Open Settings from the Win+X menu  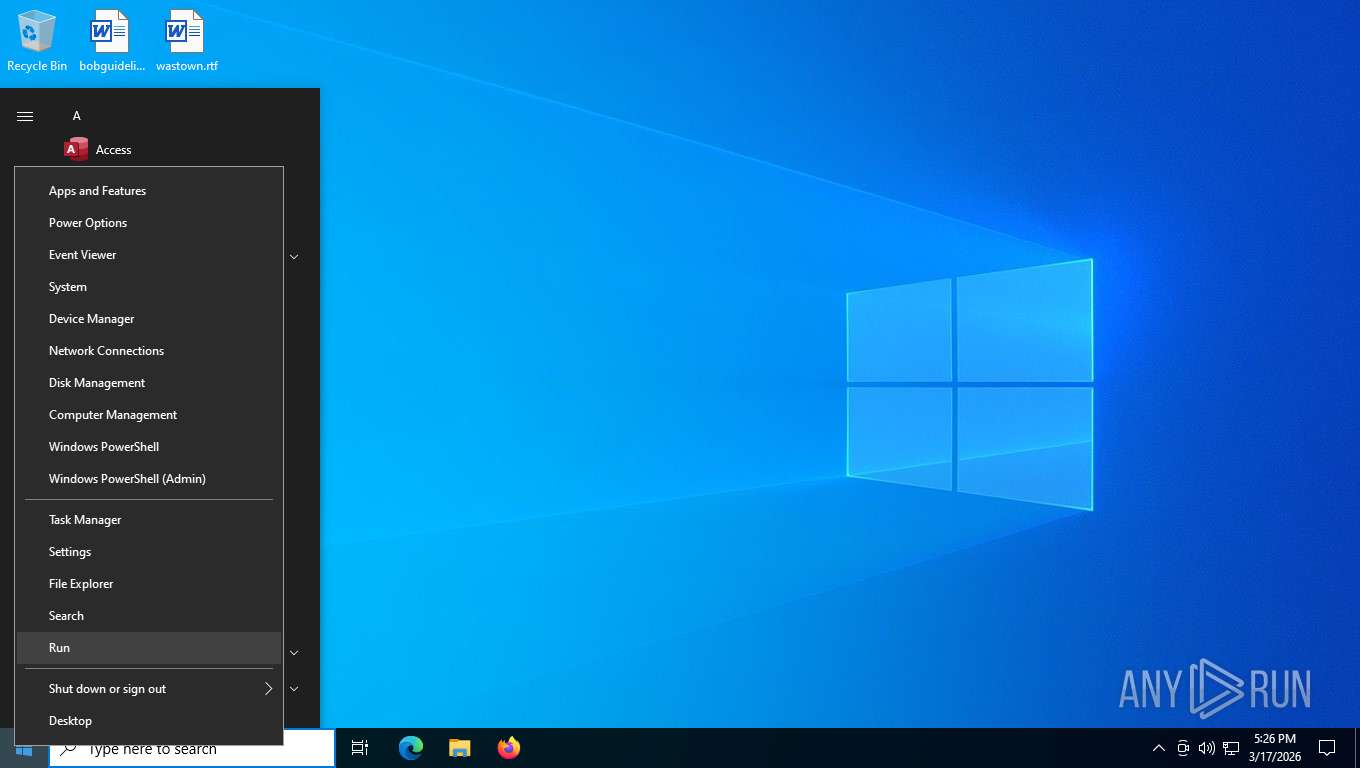click(x=149, y=552)
